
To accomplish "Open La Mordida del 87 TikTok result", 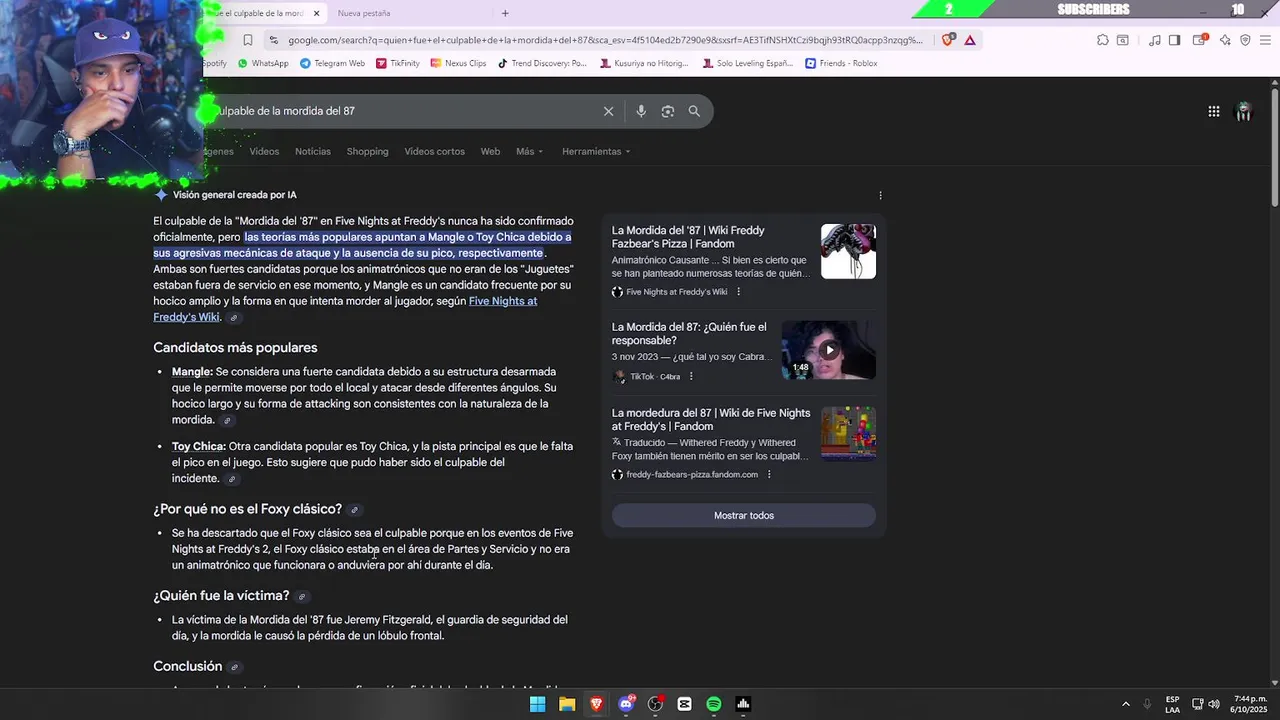I will pyautogui.click(x=689, y=334).
